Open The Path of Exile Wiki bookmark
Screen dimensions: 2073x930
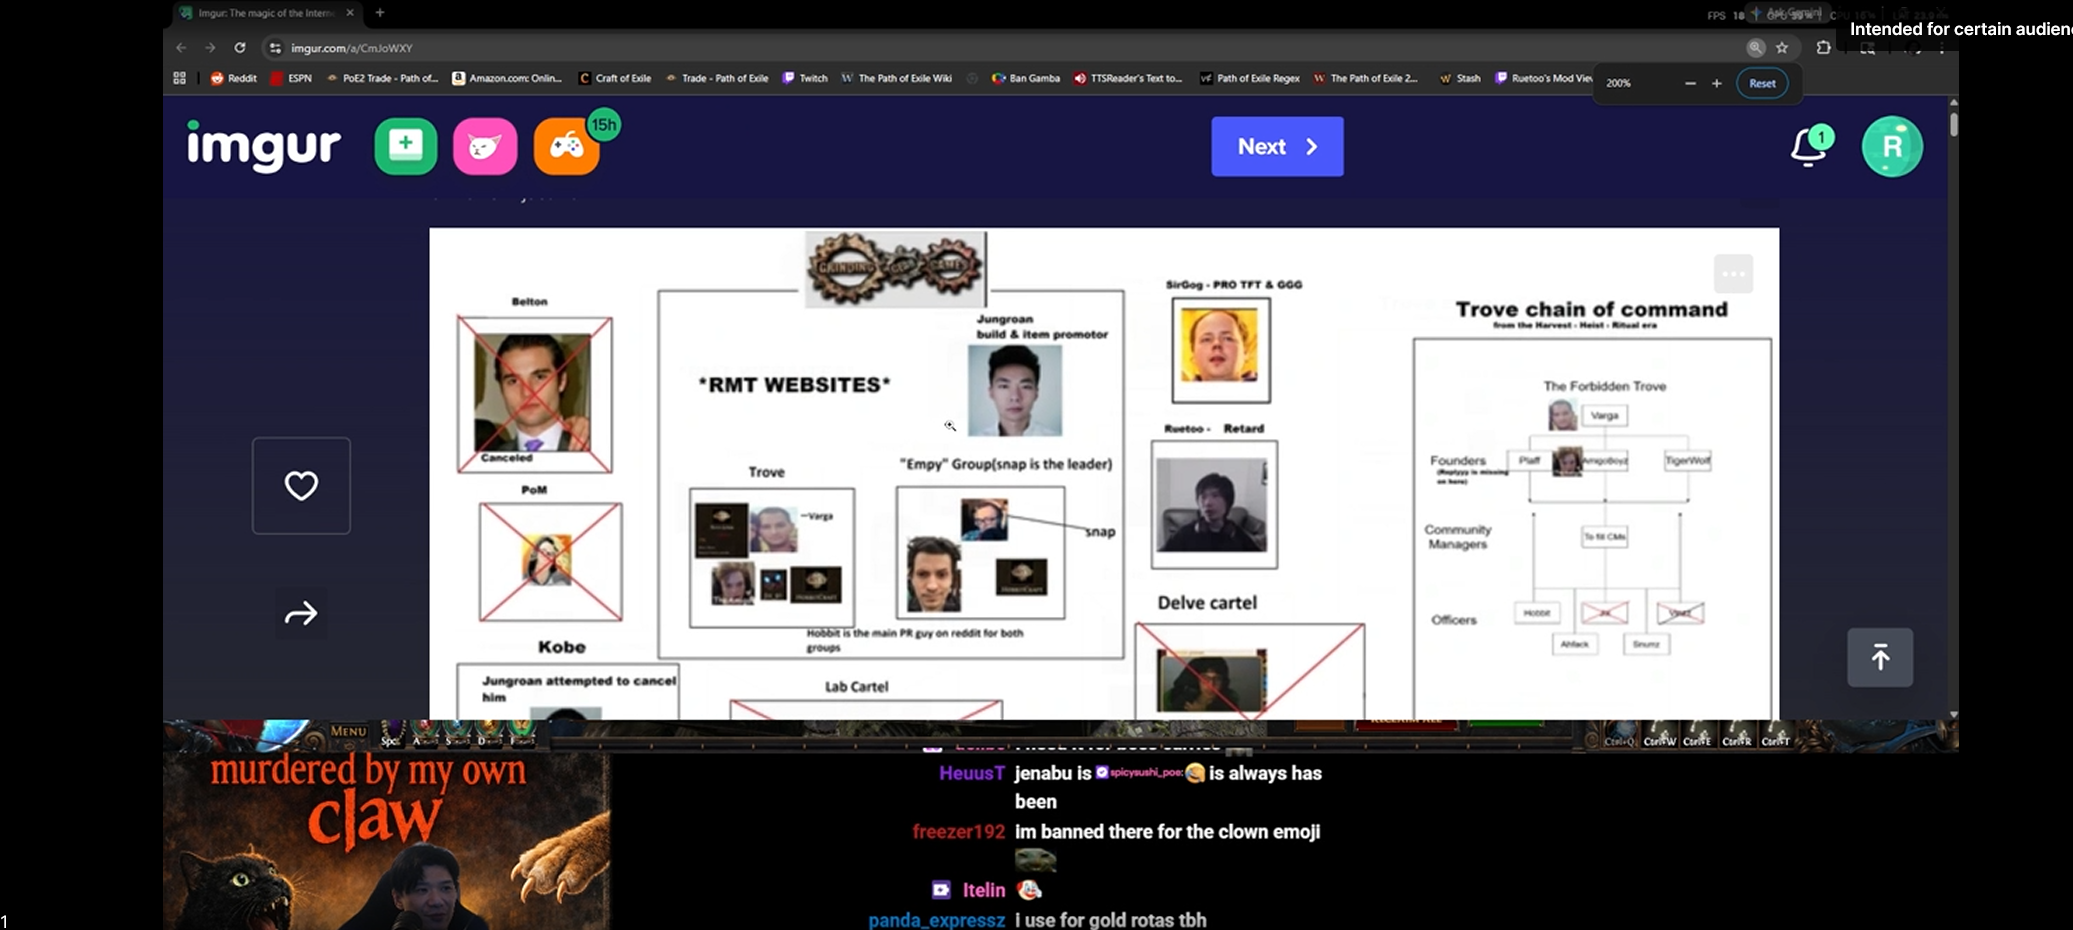[897, 78]
